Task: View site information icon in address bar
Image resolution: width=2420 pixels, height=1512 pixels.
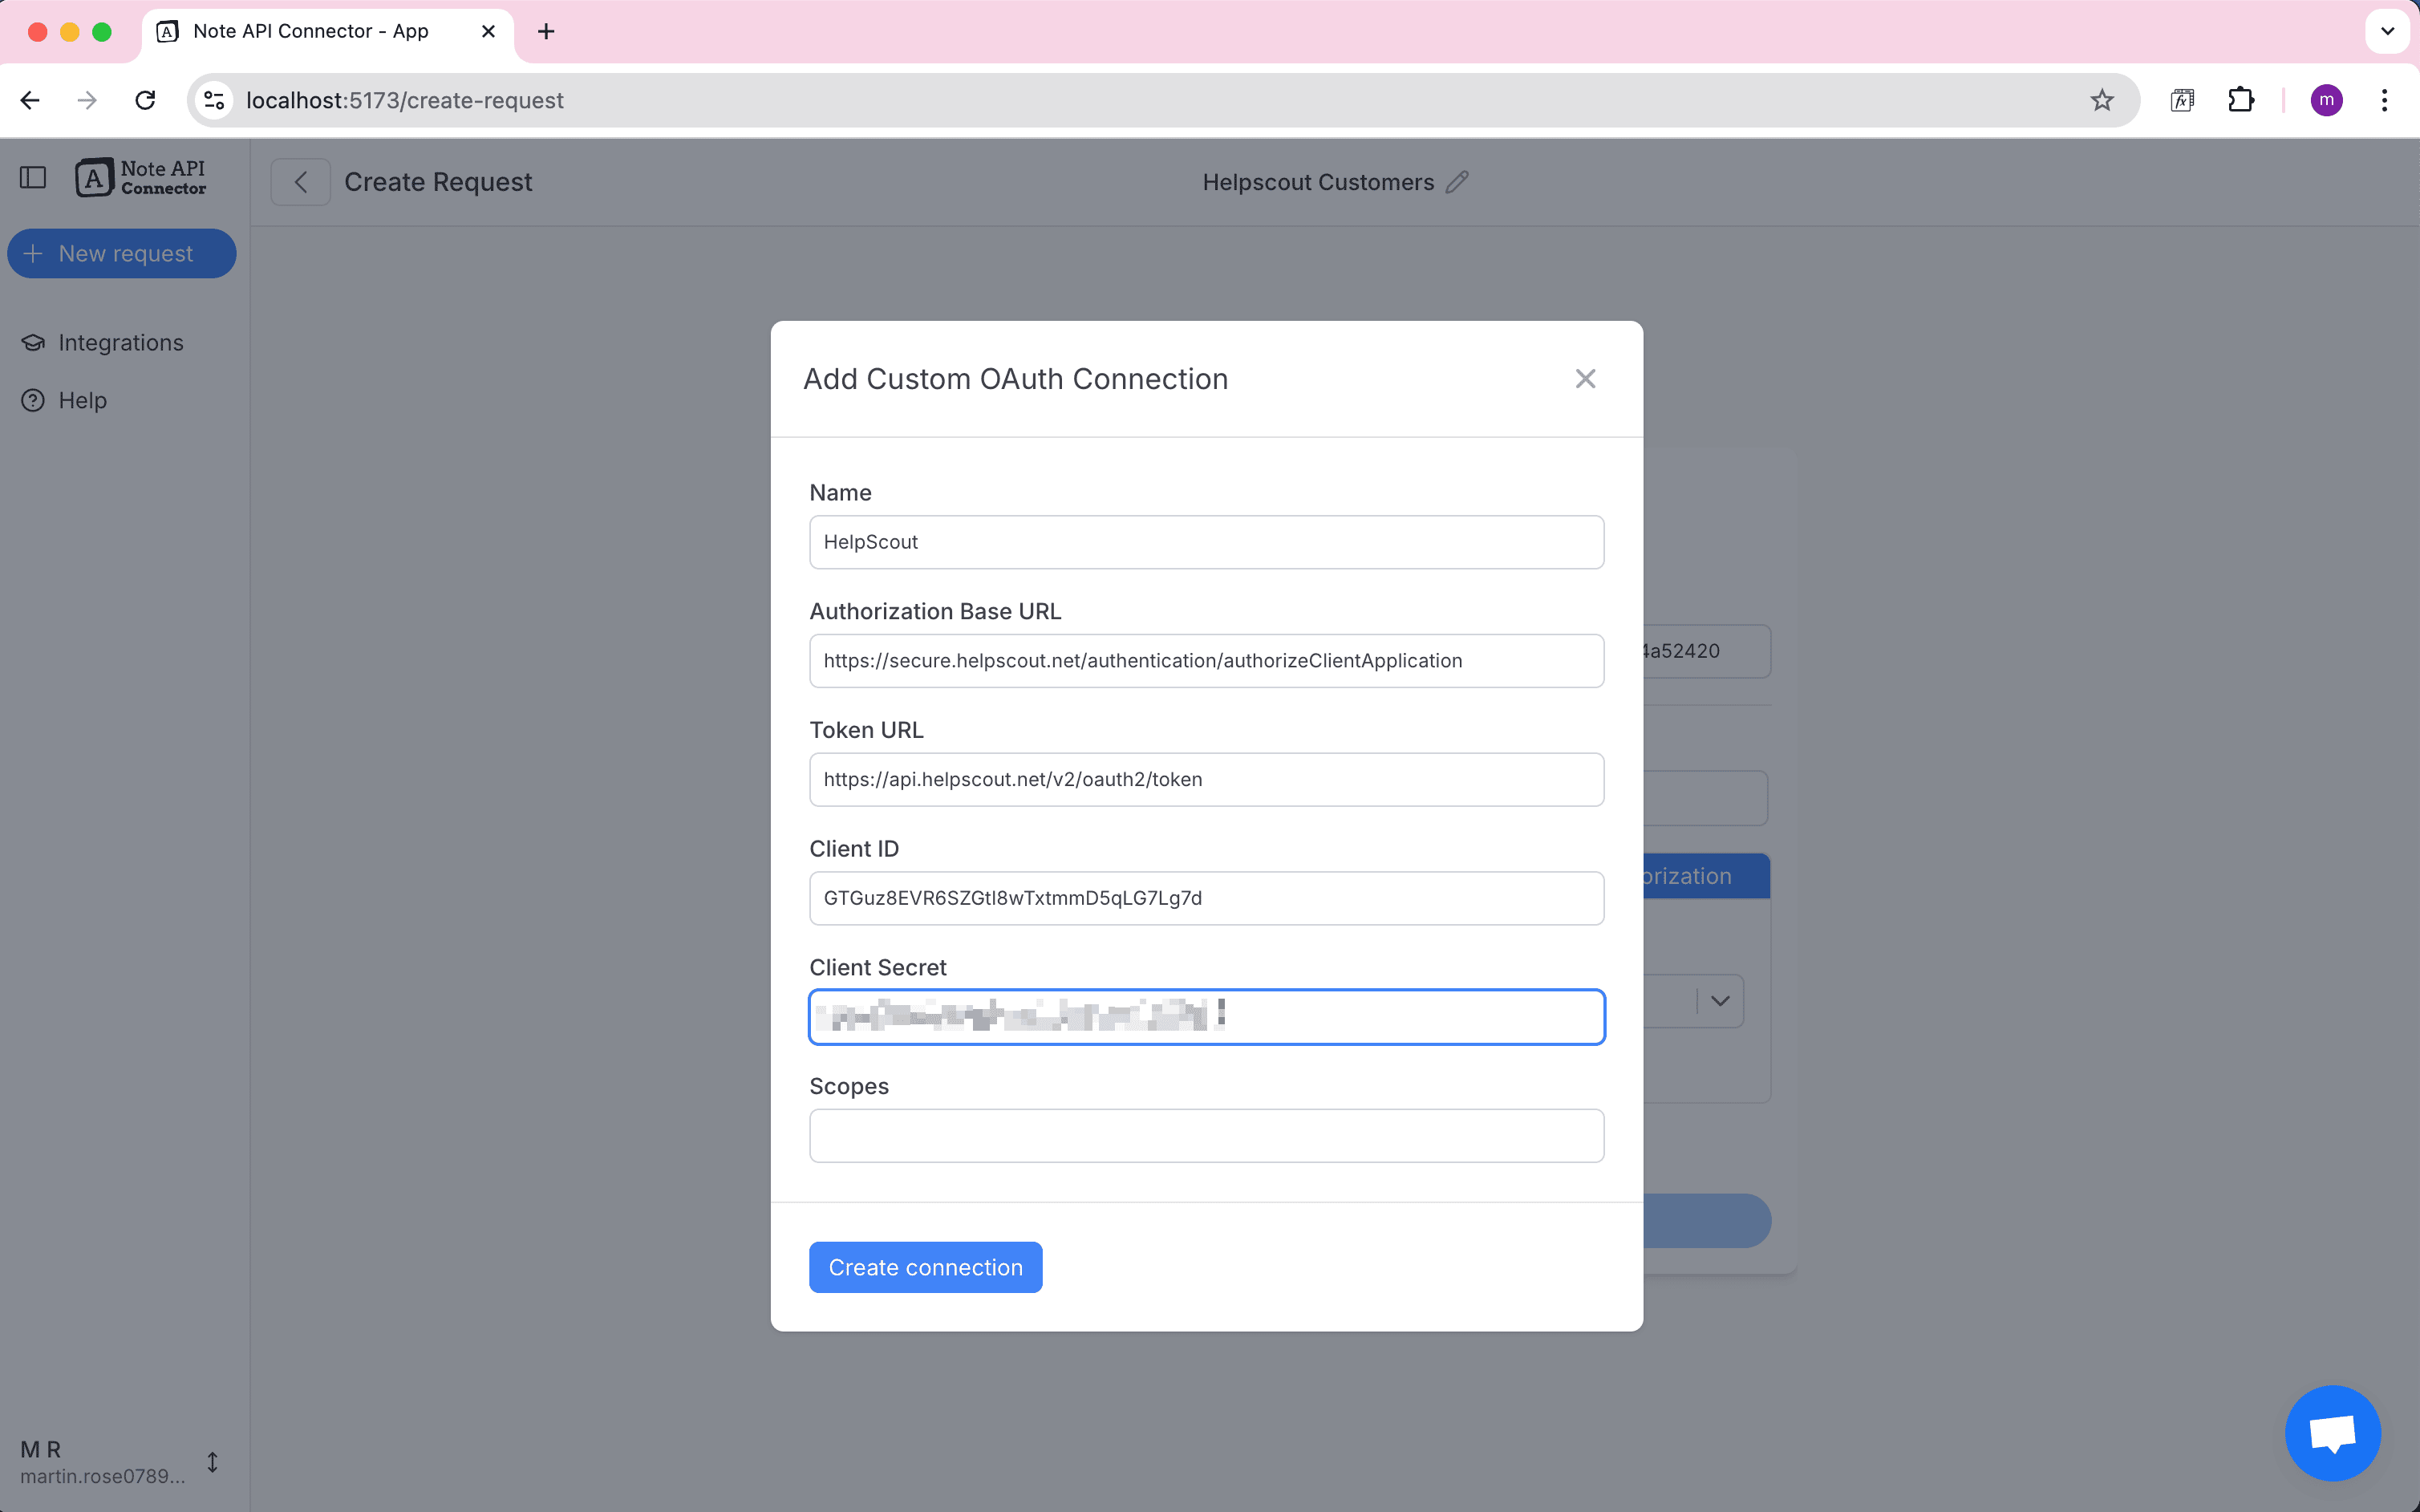Action: (x=214, y=100)
